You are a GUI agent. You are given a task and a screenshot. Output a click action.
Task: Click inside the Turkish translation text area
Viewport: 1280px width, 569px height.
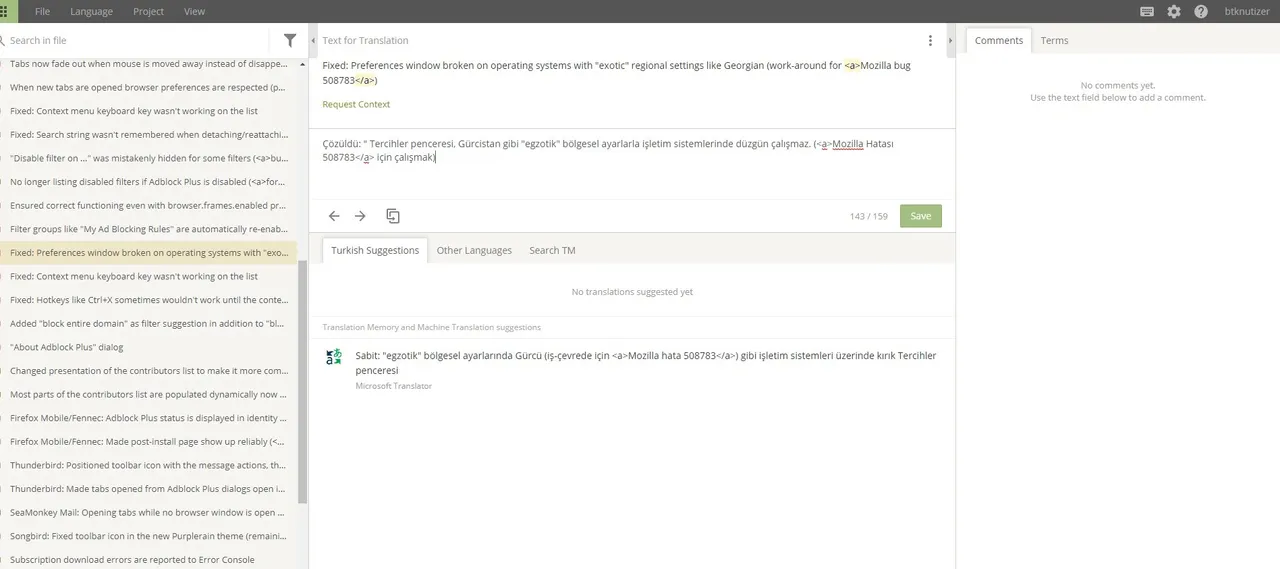pos(631,164)
